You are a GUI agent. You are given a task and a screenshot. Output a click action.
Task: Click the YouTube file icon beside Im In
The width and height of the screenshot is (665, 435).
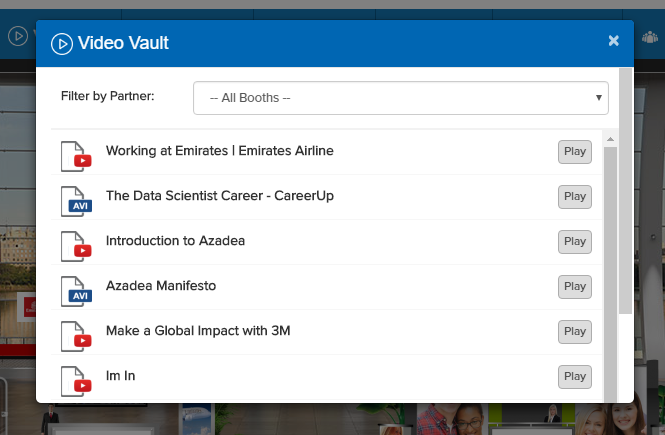[76, 379]
